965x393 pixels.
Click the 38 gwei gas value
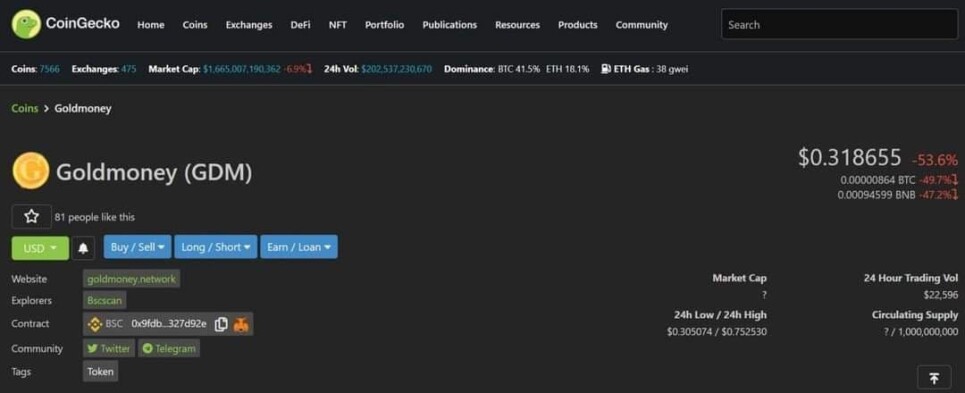(x=672, y=69)
